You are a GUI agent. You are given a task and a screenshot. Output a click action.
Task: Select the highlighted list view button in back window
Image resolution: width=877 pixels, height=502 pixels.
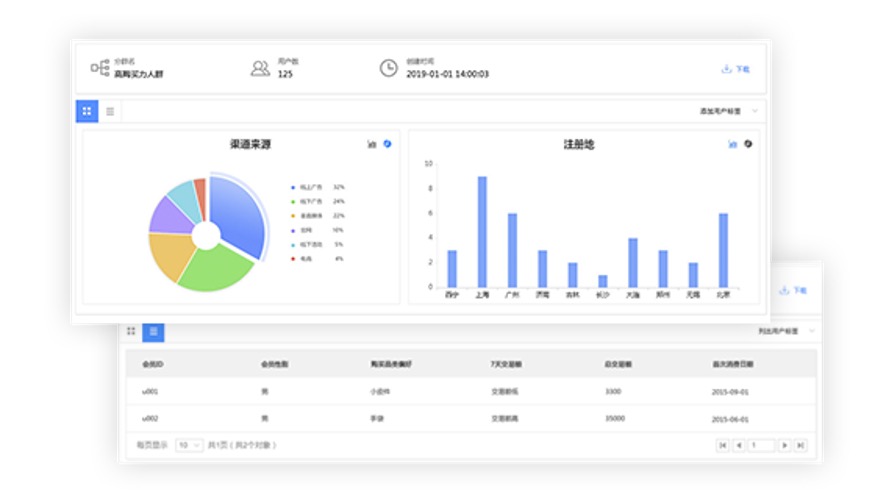153,331
